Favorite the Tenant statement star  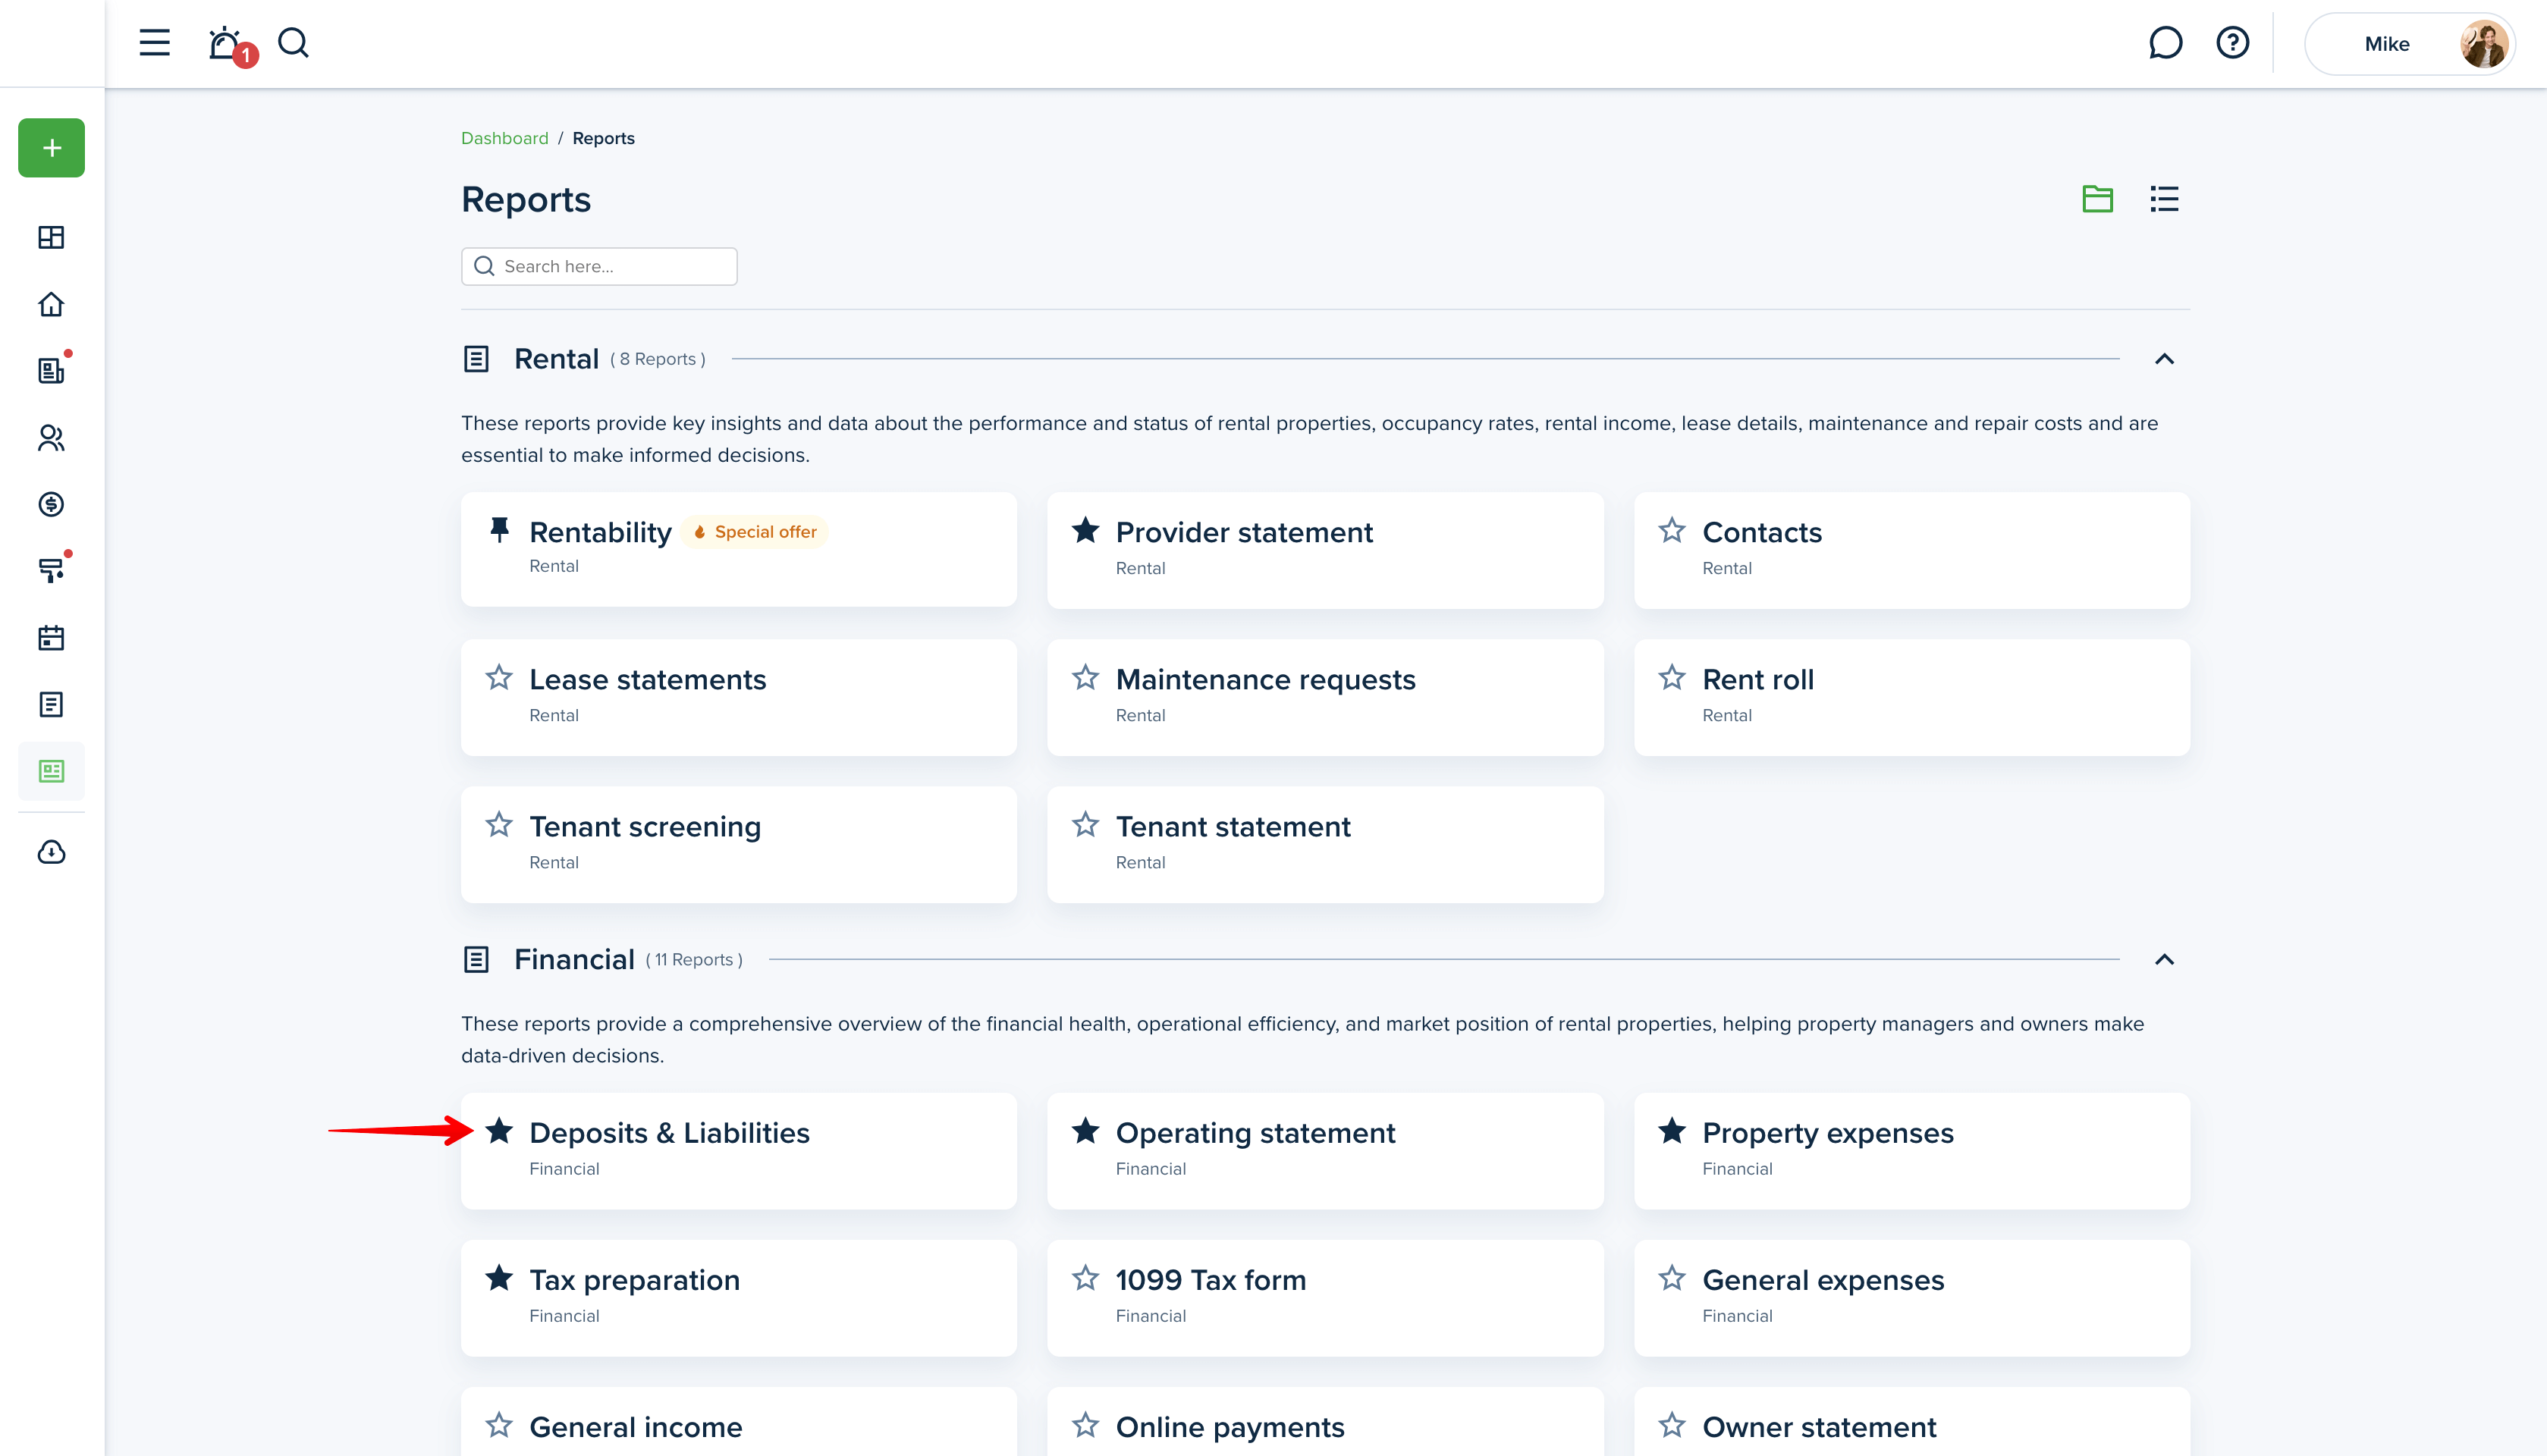(1085, 825)
